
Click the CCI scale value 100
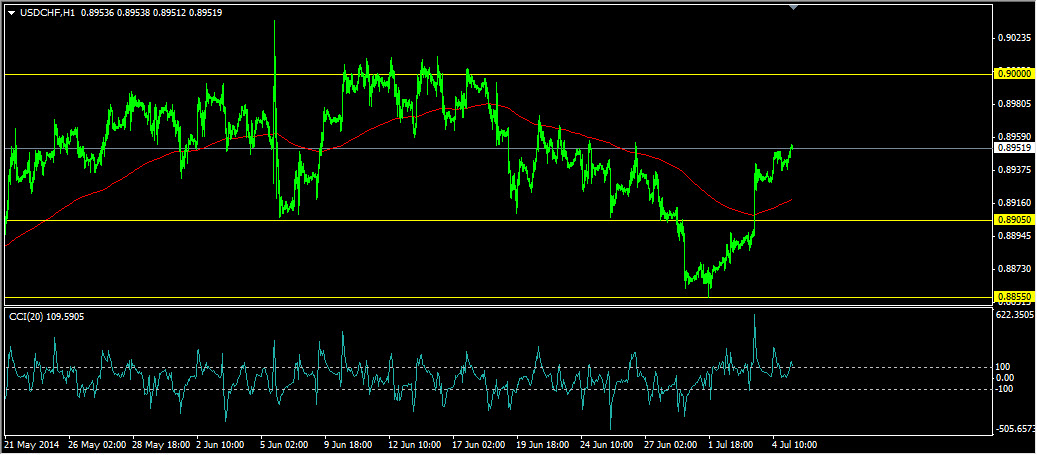(x=1003, y=367)
